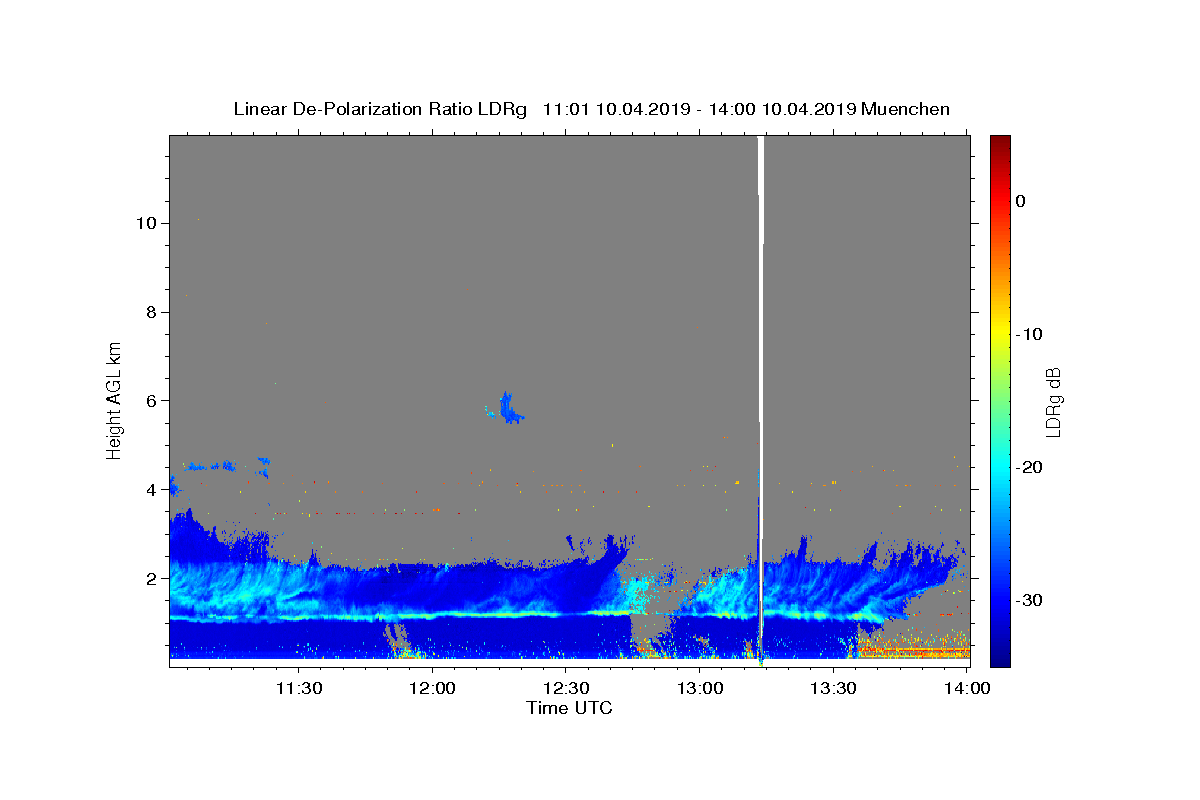Screen dimensions: 1200x800
Task: Click the 11:30 time tick label
Action: tap(298, 688)
